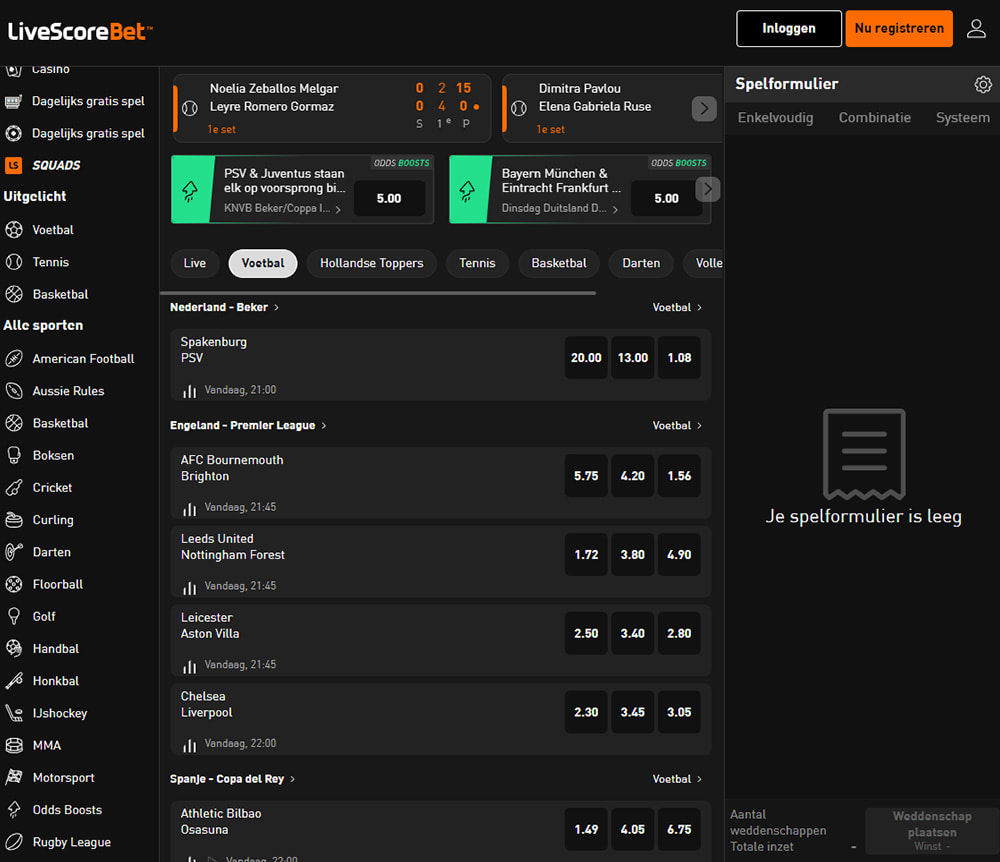Select Athletic Bilbao win odds 1.49

pos(586,829)
